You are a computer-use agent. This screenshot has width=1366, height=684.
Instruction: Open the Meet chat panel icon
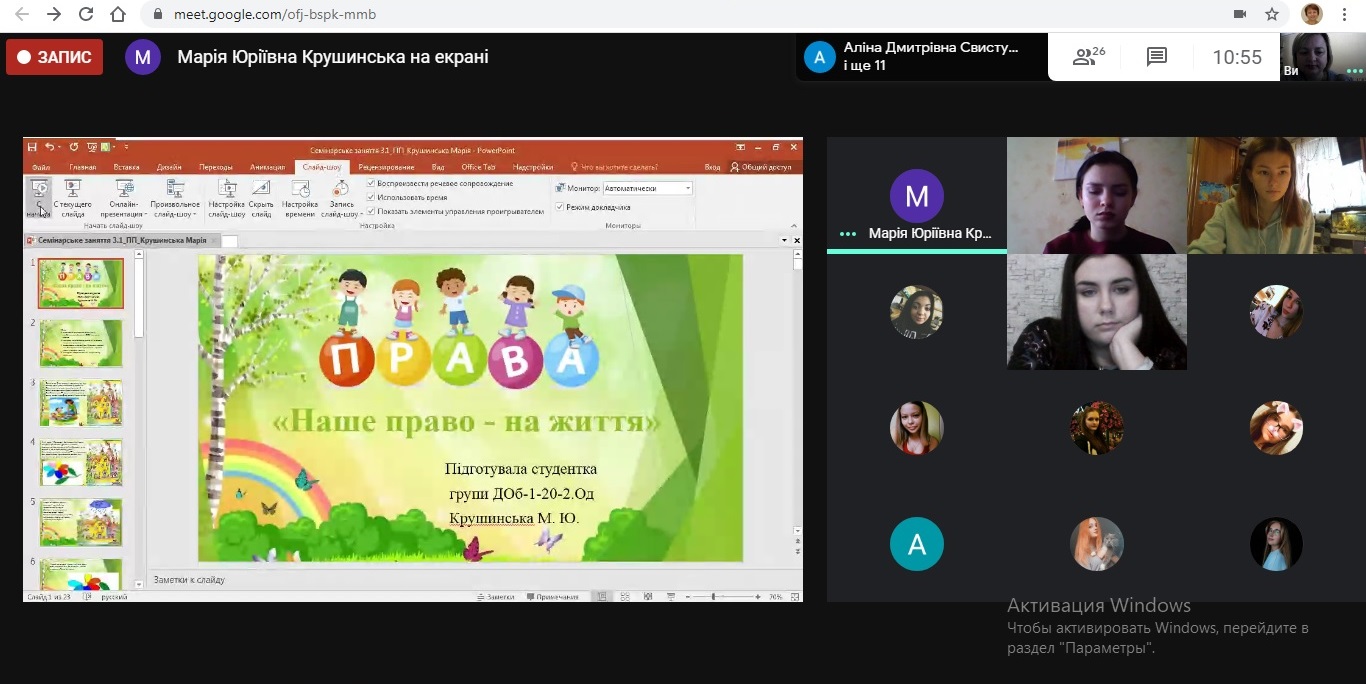coord(1157,57)
